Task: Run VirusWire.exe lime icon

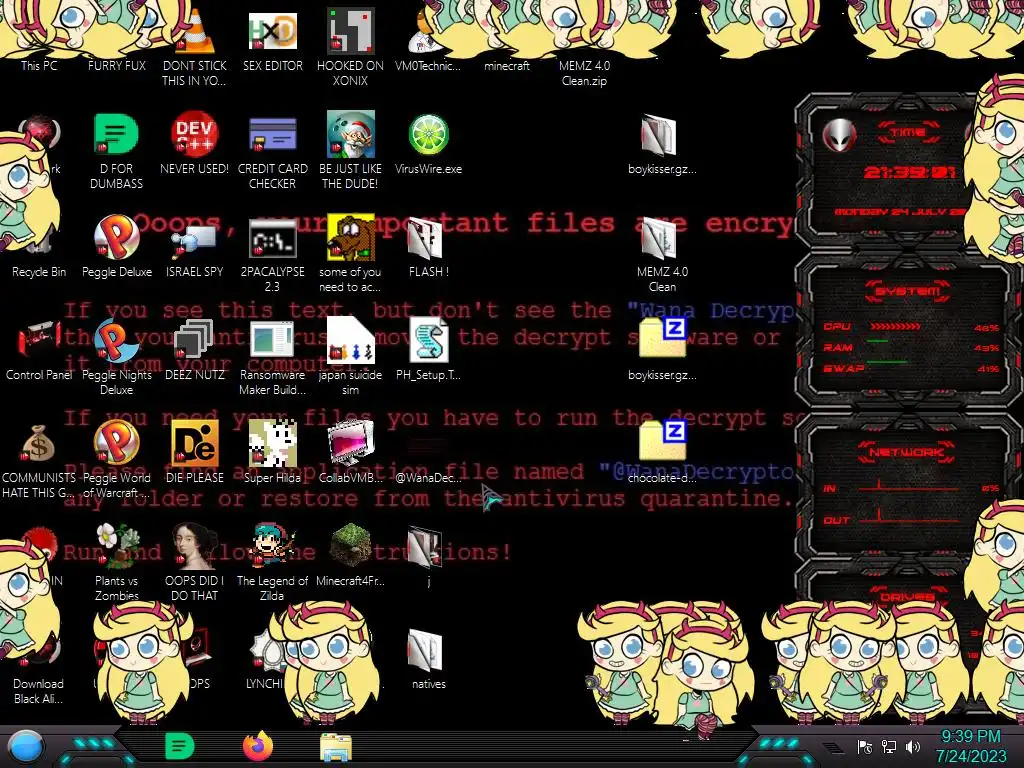Action: (x=428, y=134)
